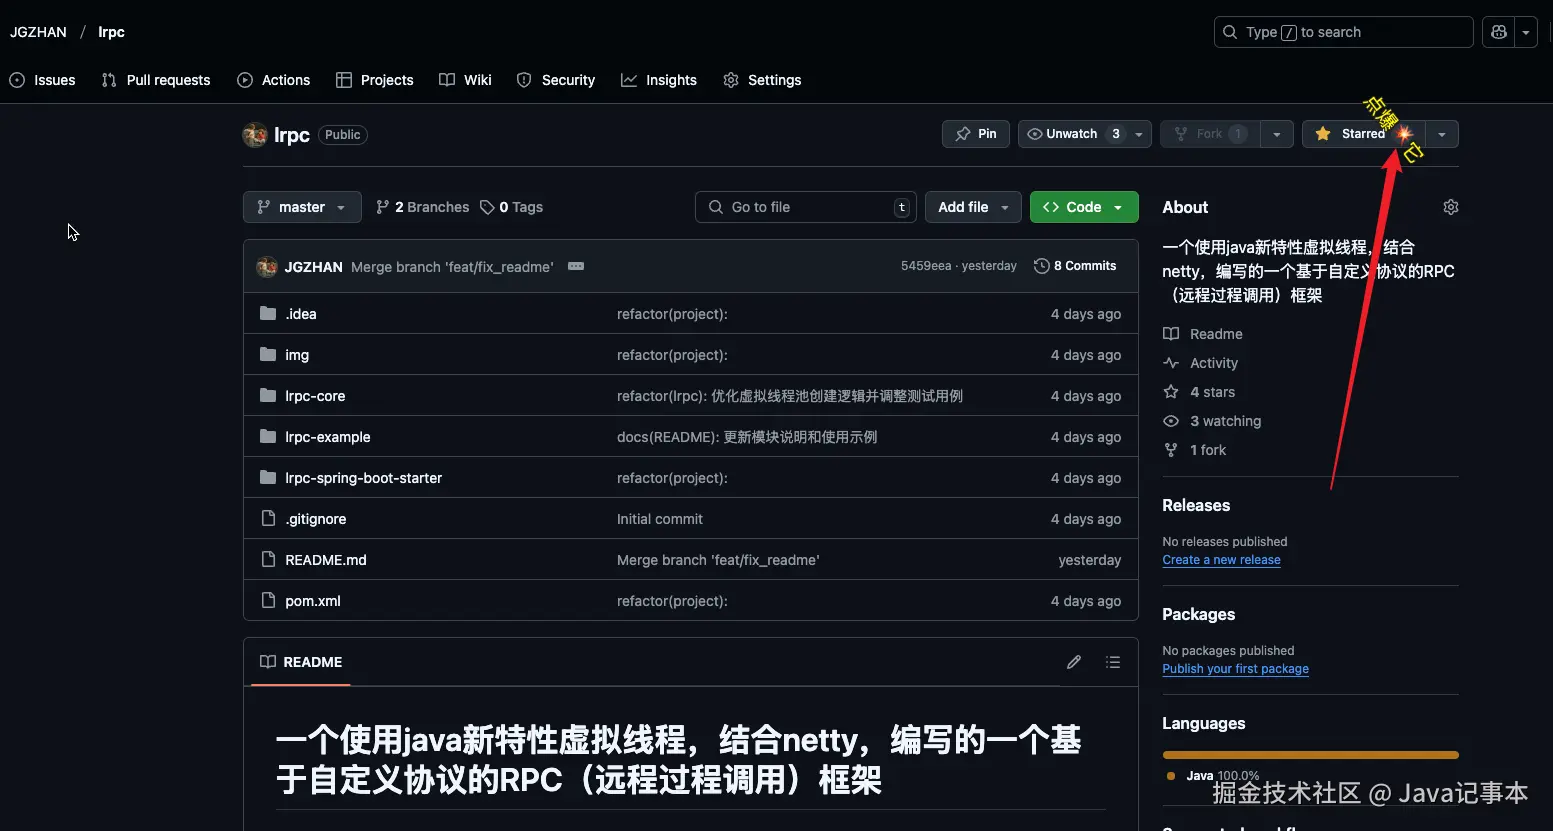The height and width of the screenshot is (831, 1553).
Task: Switch to the Actions tab
Action: tap(274, 80)
